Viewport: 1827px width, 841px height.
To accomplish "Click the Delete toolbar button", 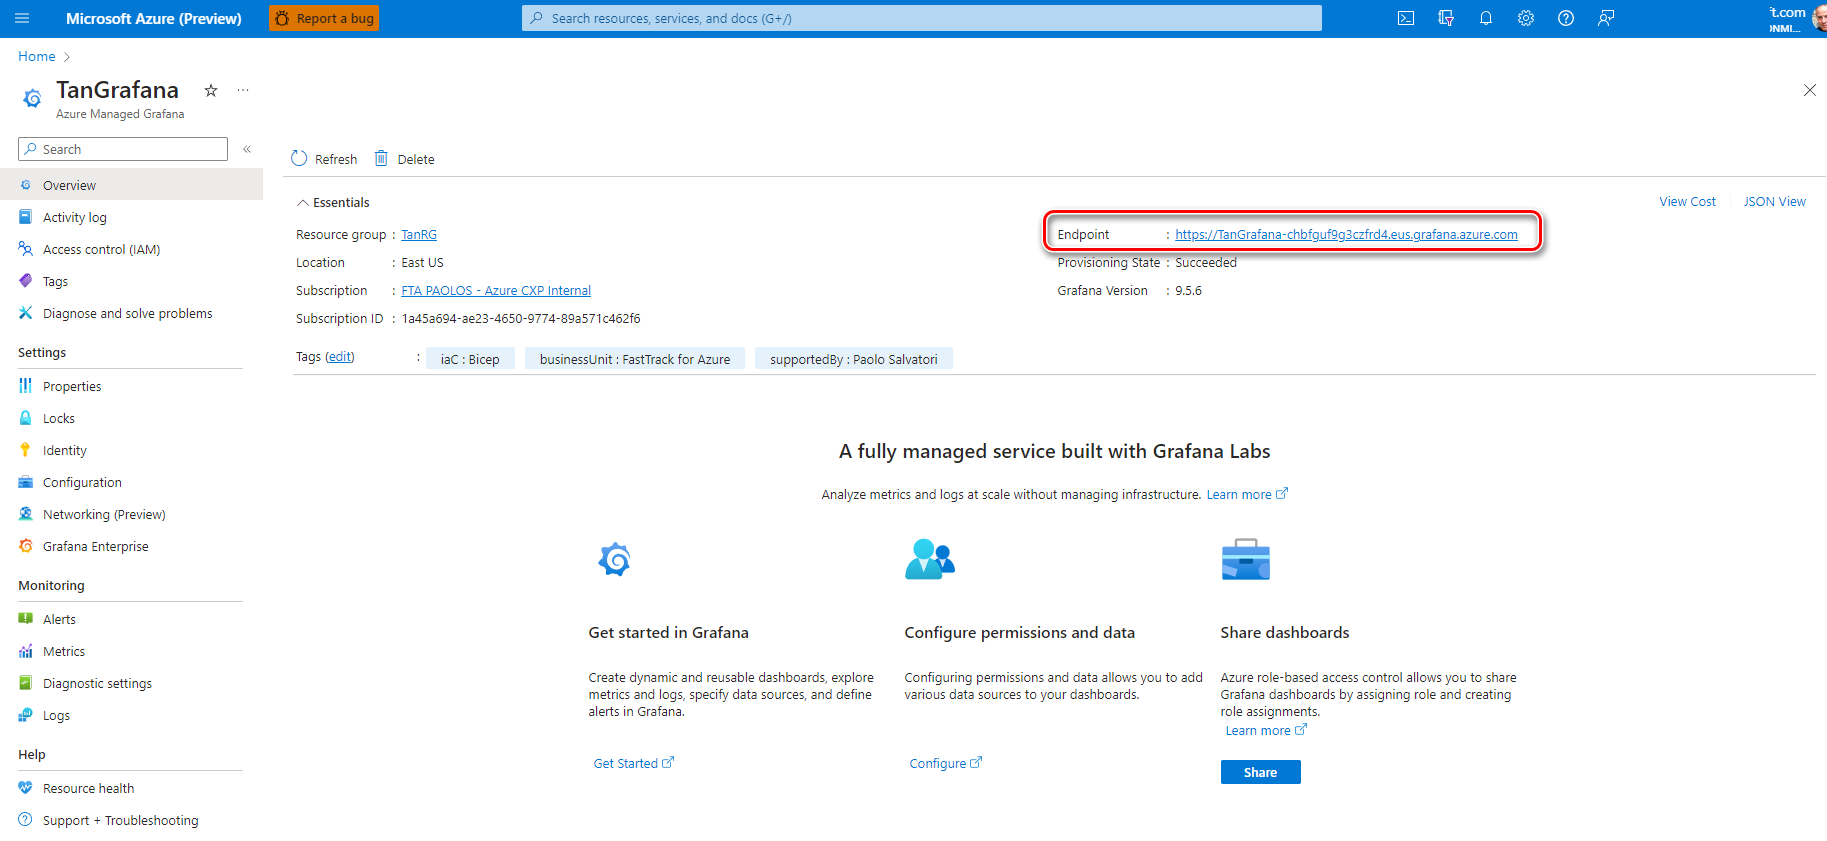I will 405,159.
